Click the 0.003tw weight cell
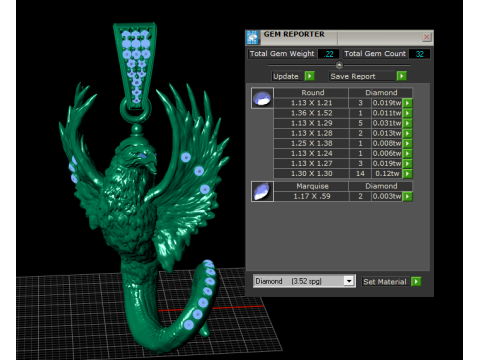 tap(387, 196)
